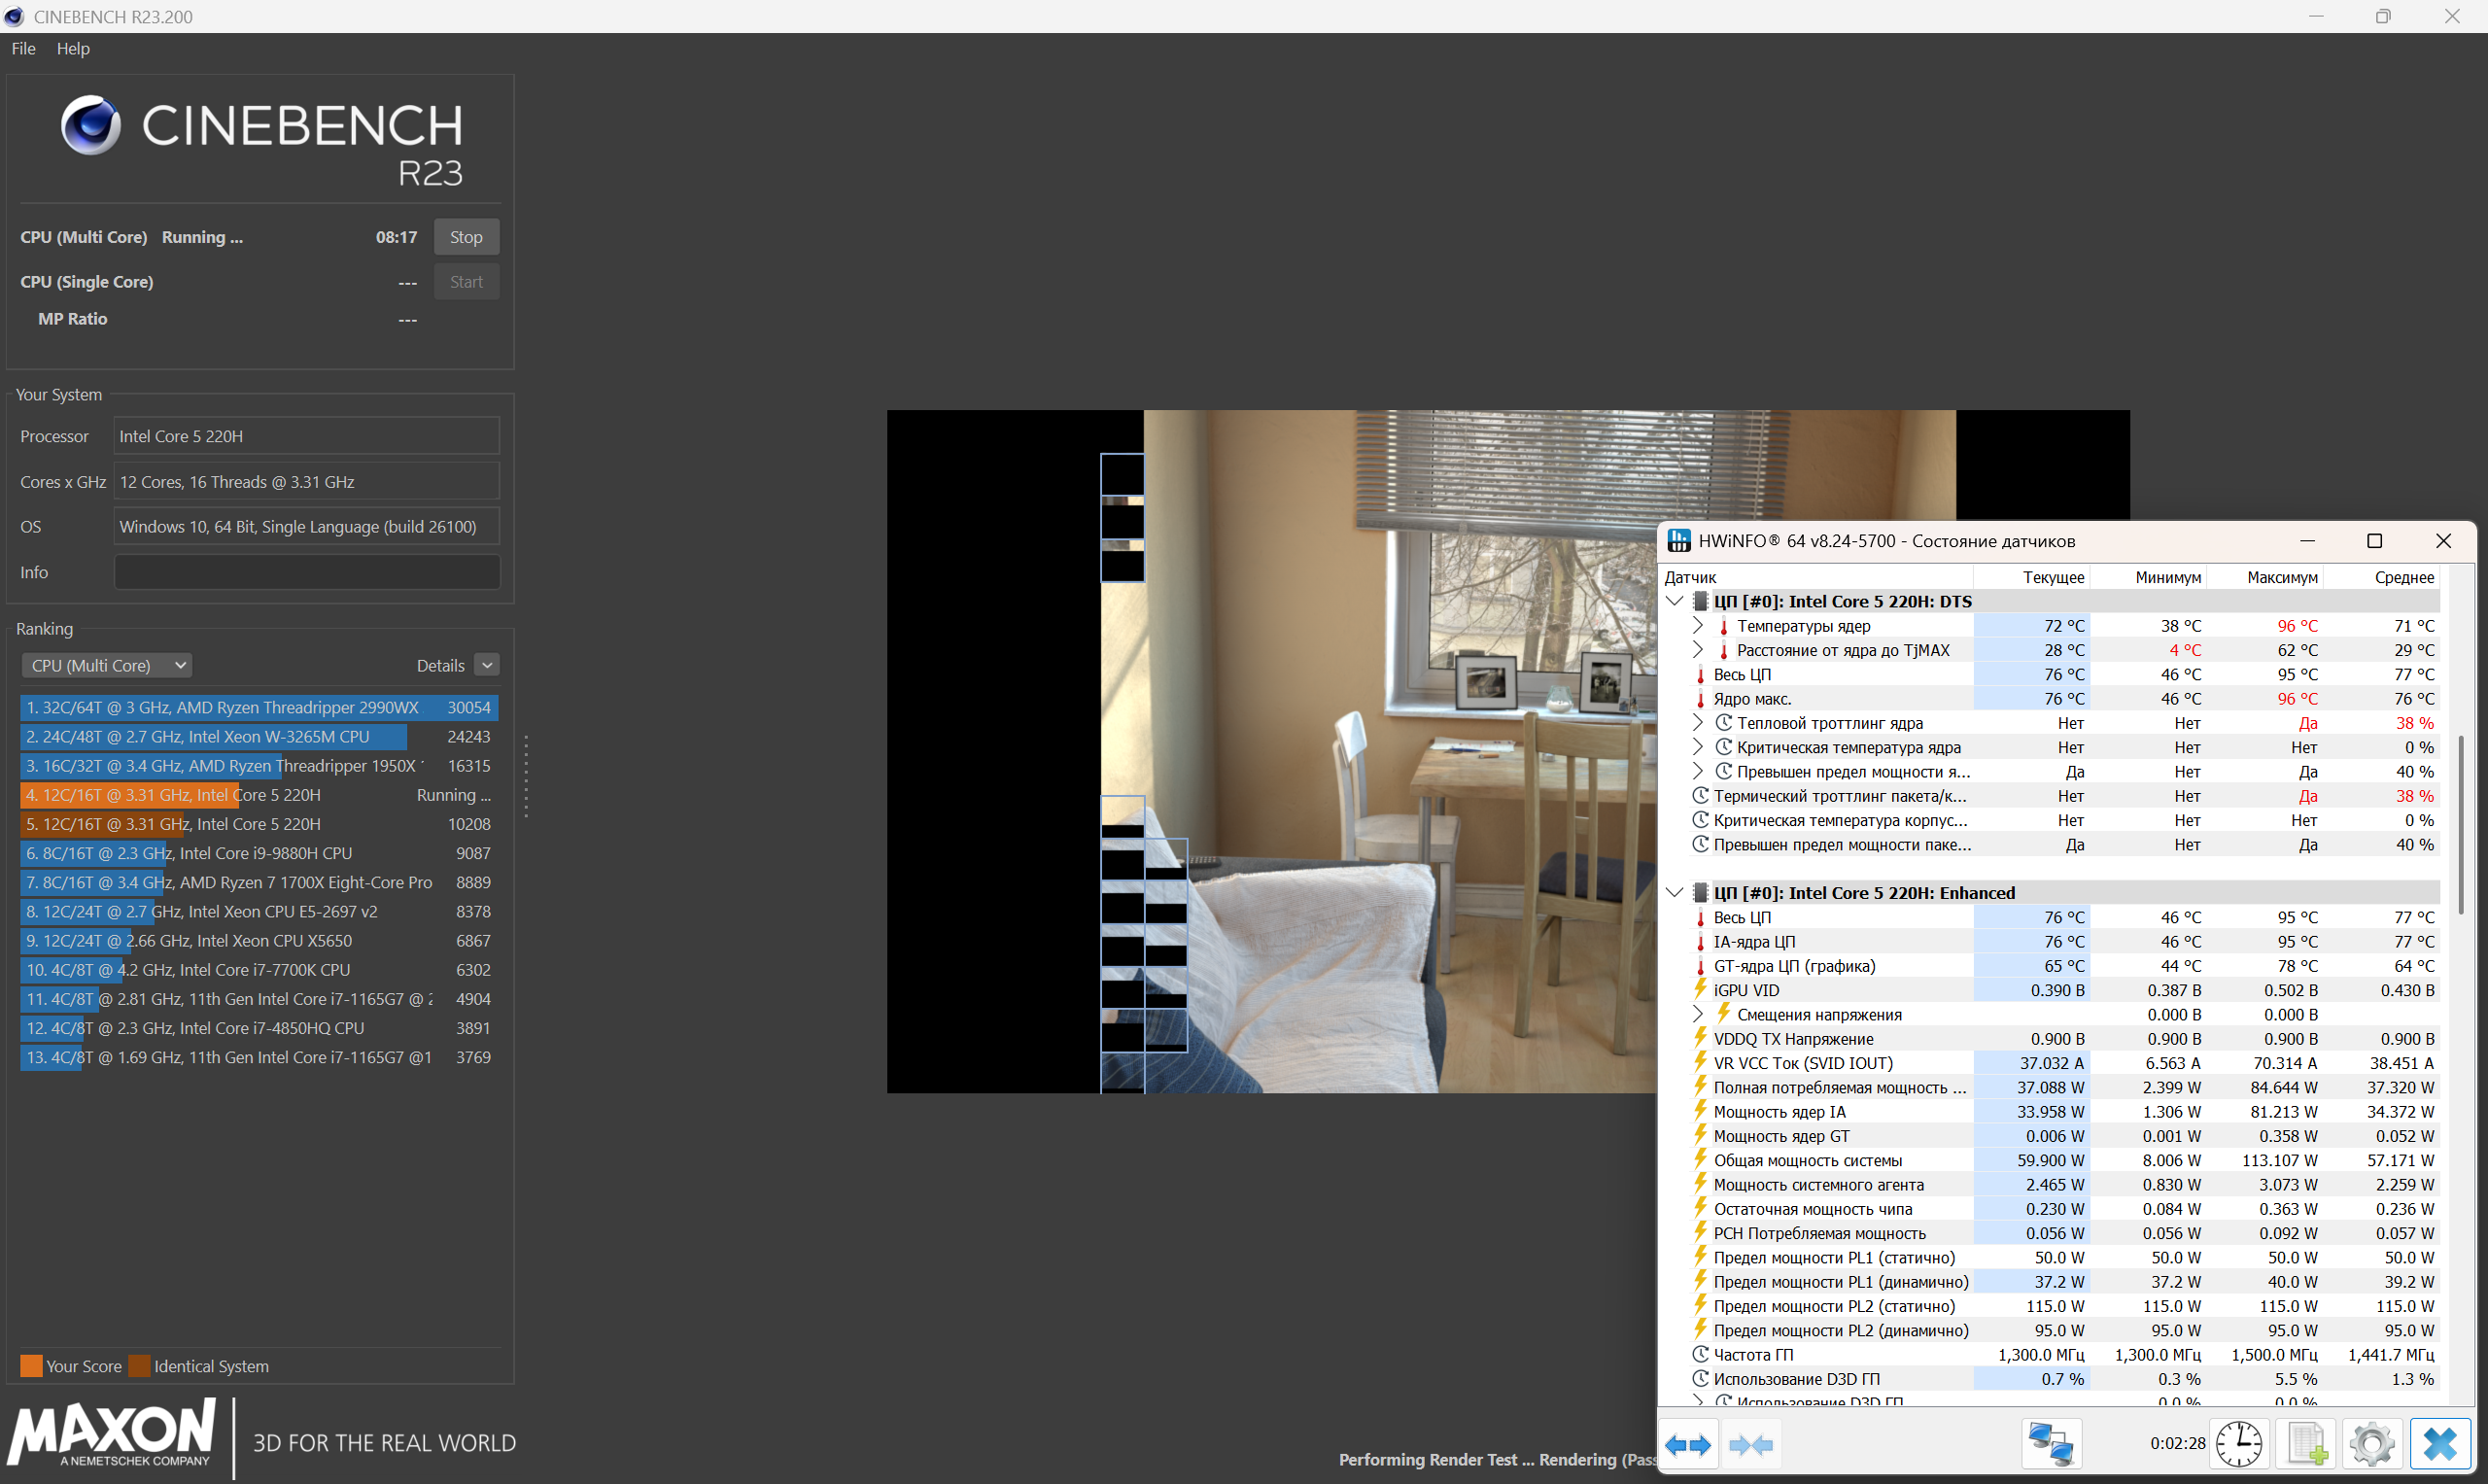Screen dimensions: 2488x1484
Task: Click HWiNFO expand columns arrows icon
Action: tap(1688, 1444)
